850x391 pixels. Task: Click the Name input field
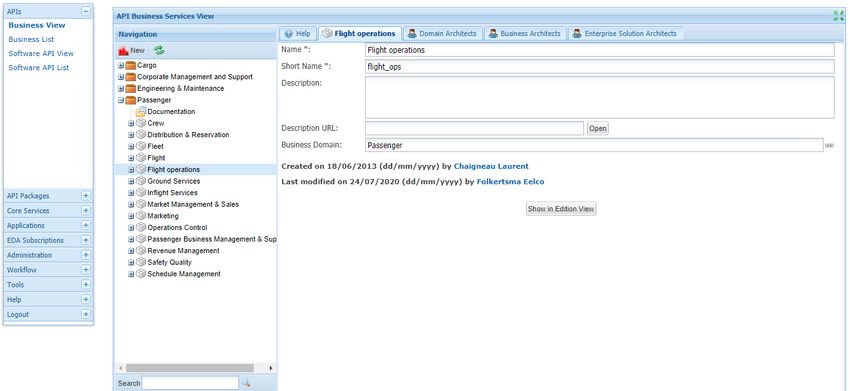tap(600, 50)
